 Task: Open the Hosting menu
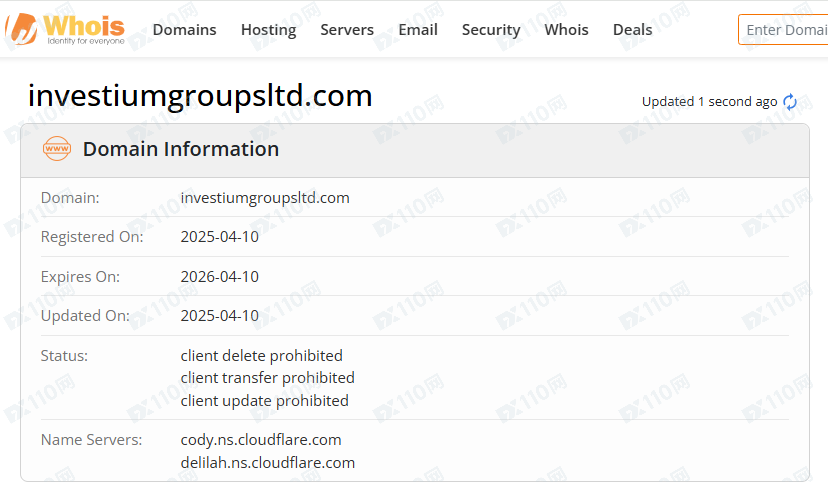pyautogui.click(x=268, y=30)
